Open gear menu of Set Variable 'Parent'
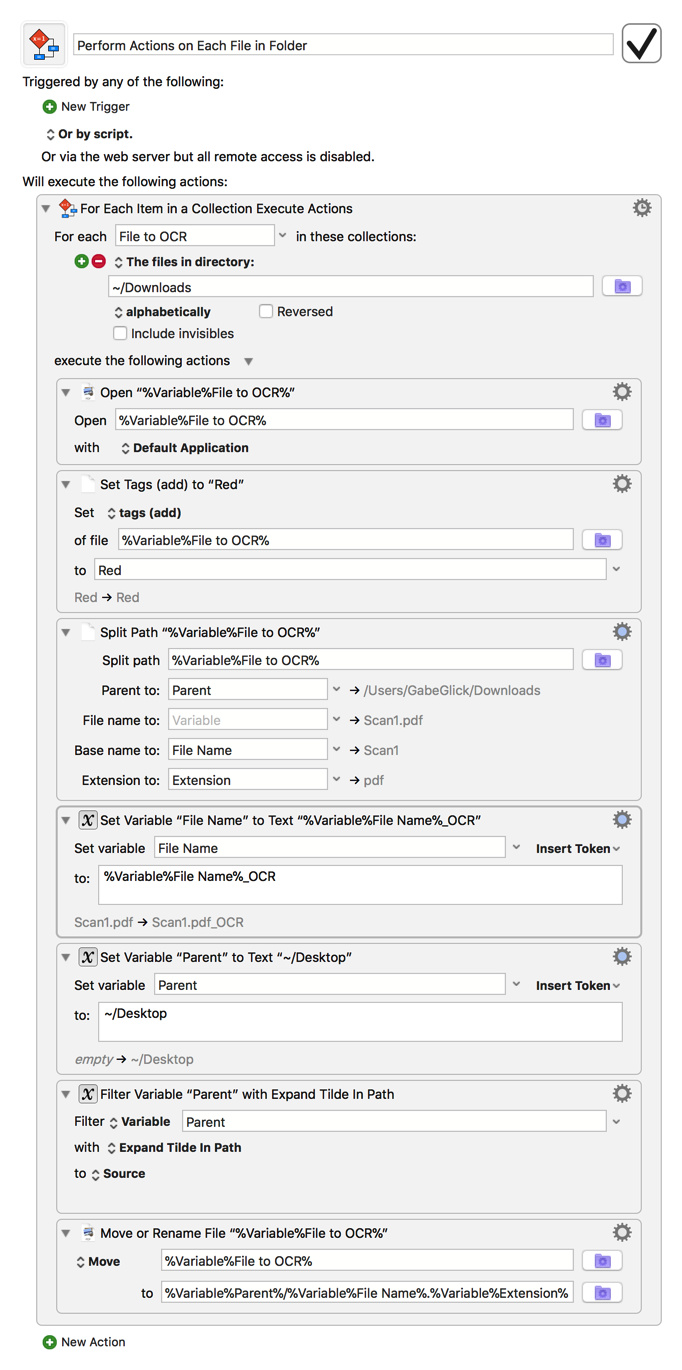 [622, 957]
